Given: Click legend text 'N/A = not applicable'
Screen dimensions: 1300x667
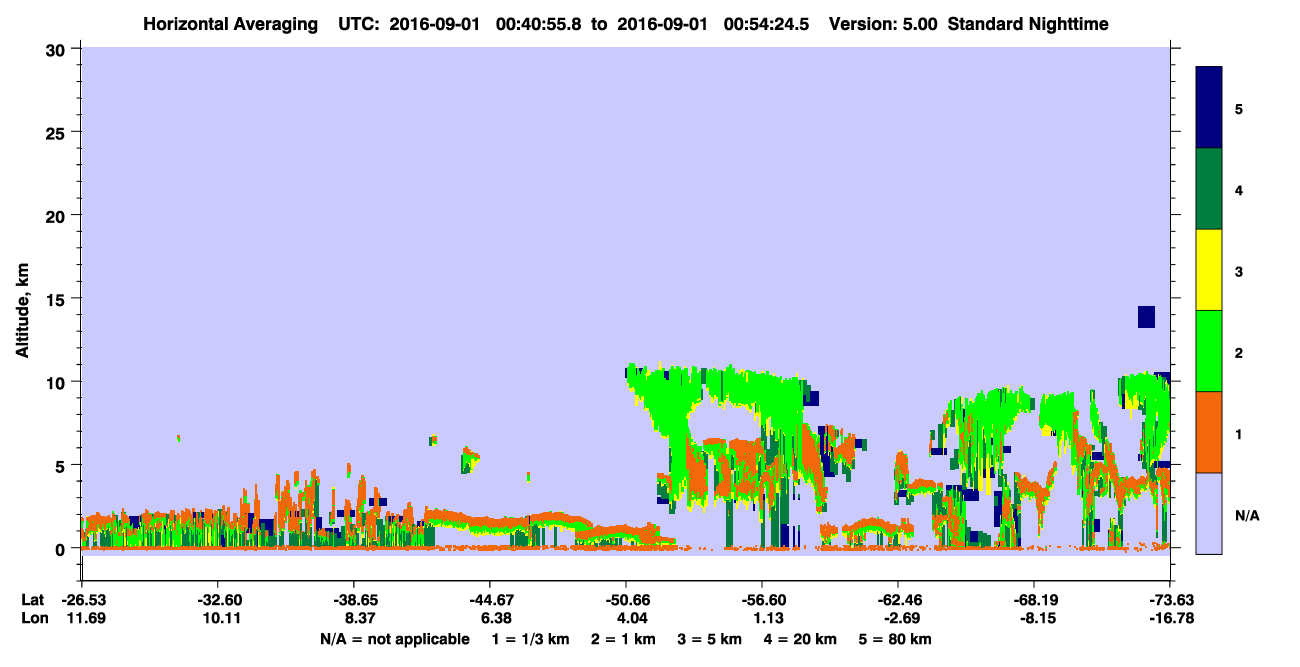Looking at the screenshot, I should coord(394,639).
